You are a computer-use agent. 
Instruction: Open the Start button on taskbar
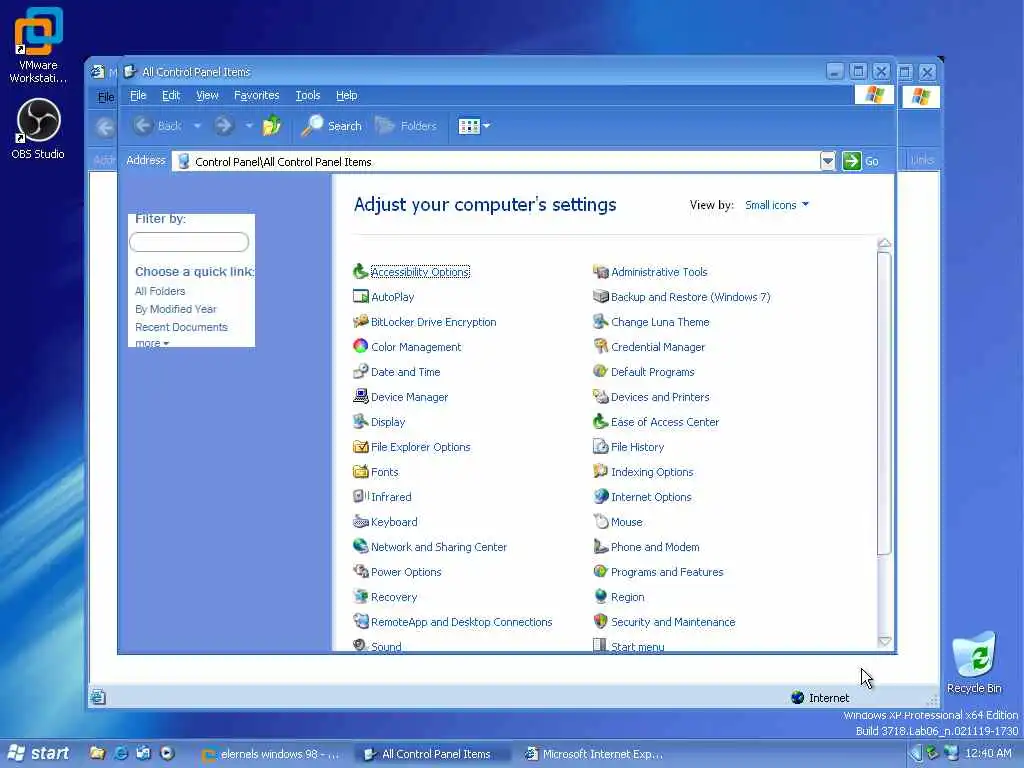(x=39, y=754)
